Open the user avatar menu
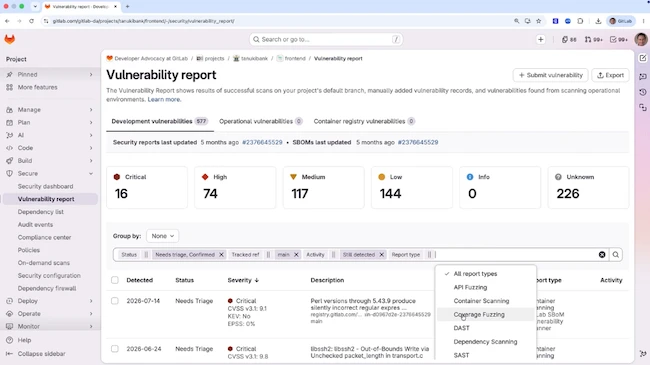This screenshot has width=650, height=365. point(641,39)
